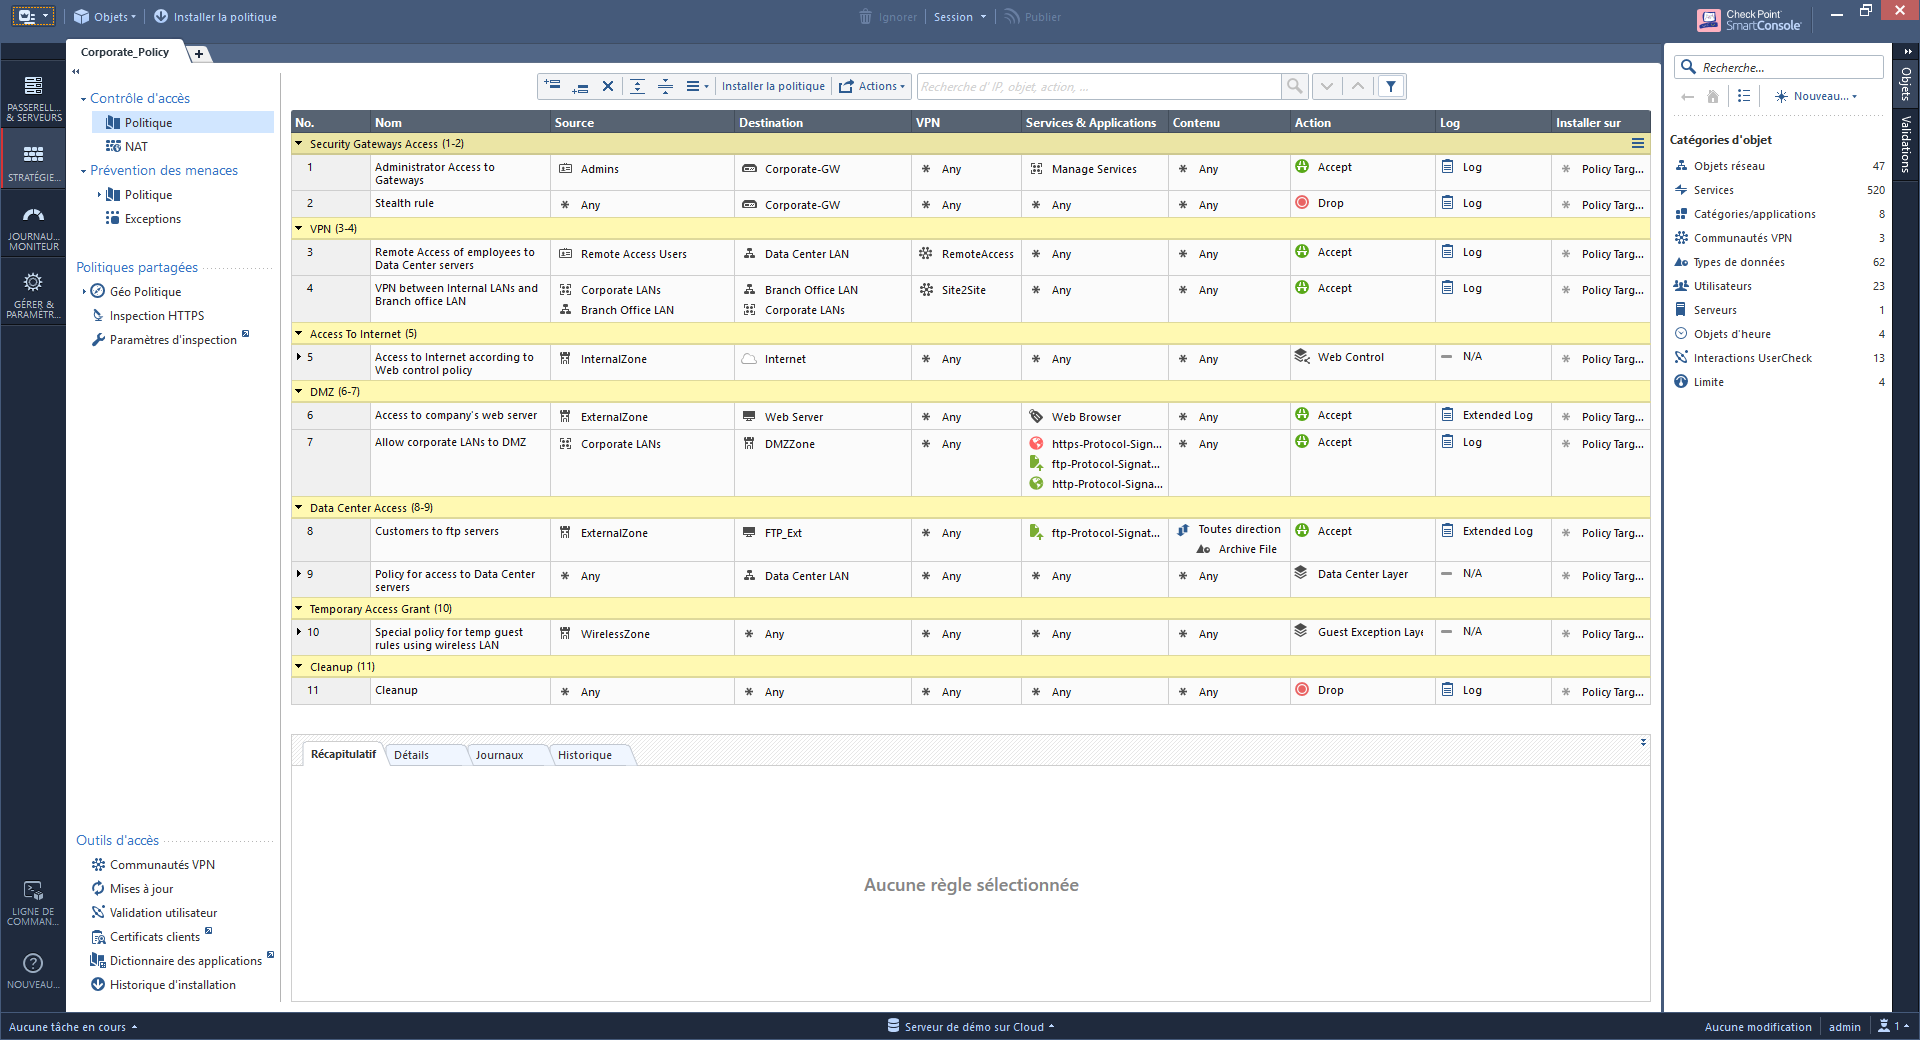Collapse all sections toolbar icon

coord(665,86)
